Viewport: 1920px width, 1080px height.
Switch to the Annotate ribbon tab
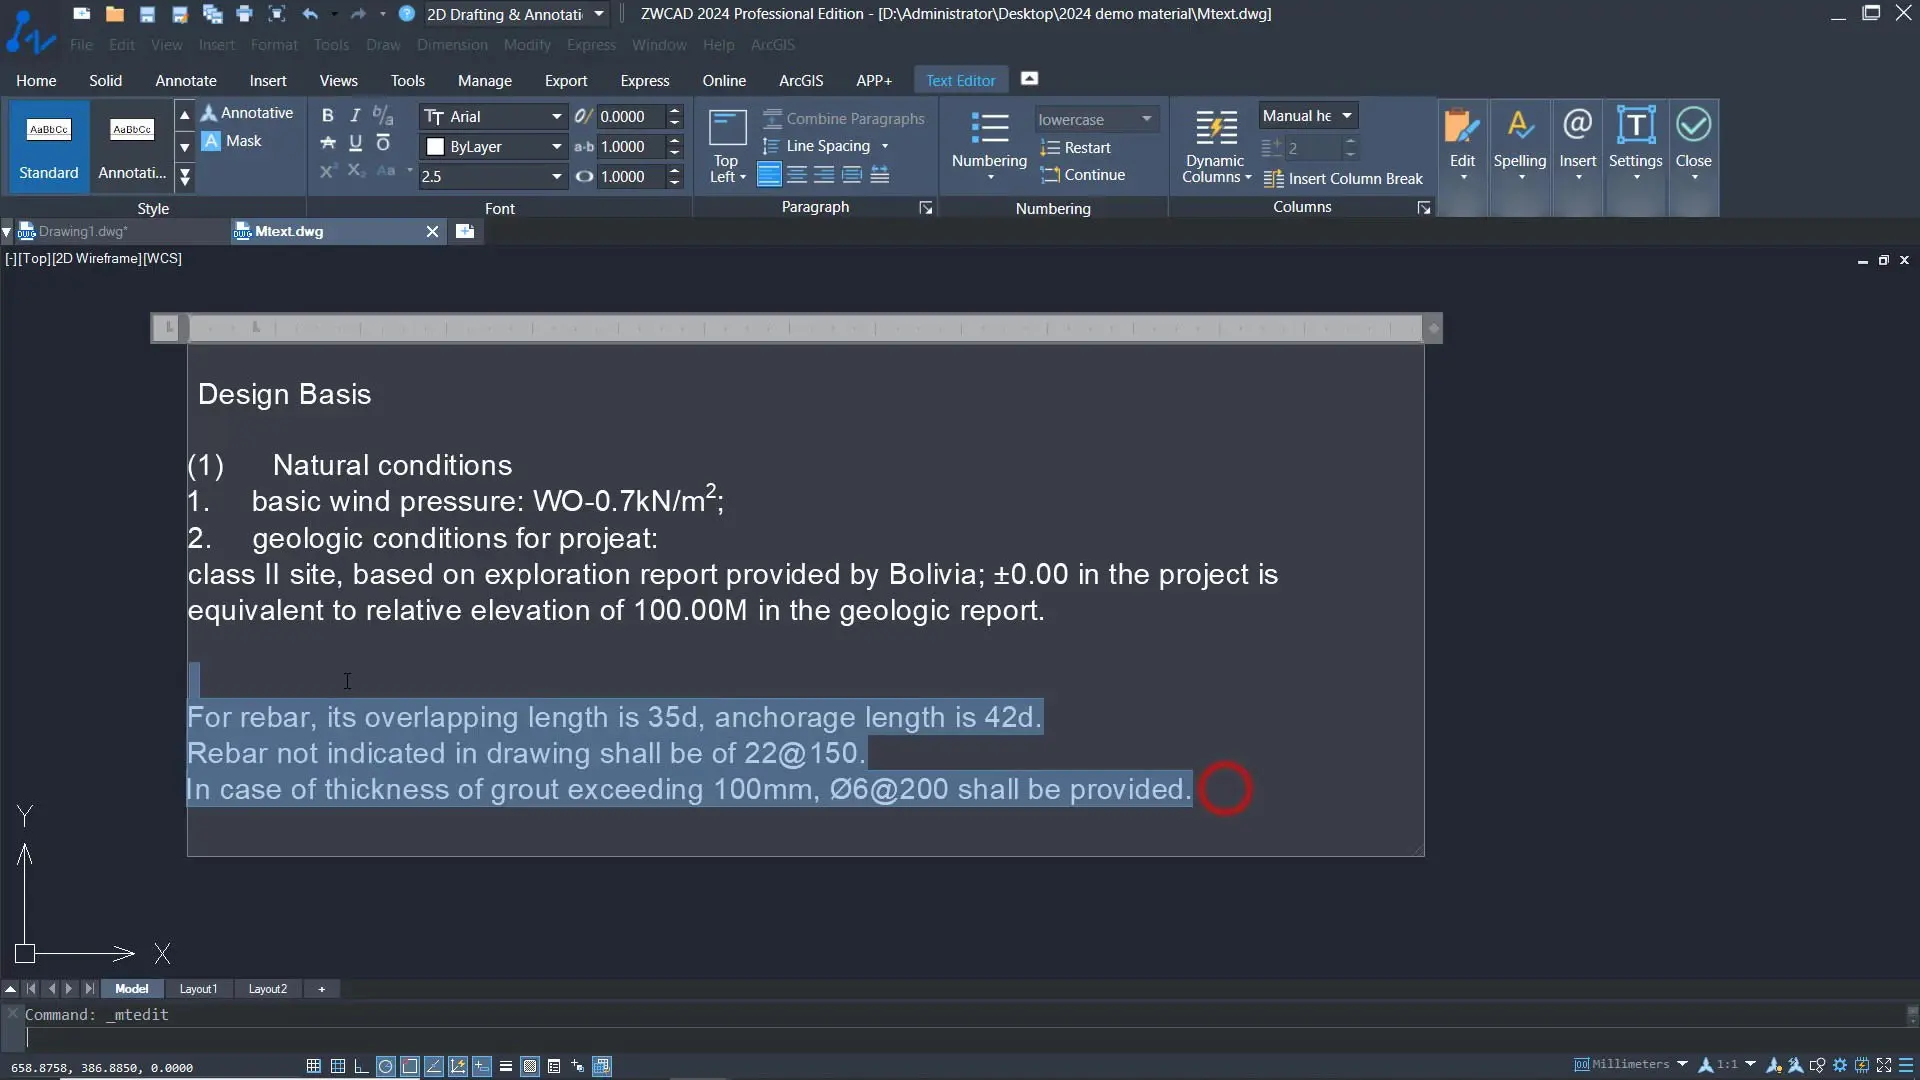pyautogui.click(x=185, y=81)
